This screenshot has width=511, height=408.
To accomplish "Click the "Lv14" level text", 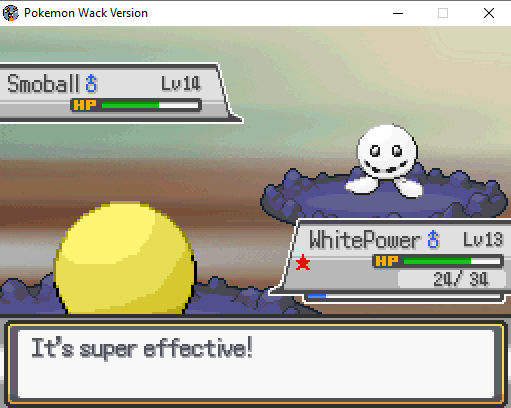I will [x=181, y=83].
